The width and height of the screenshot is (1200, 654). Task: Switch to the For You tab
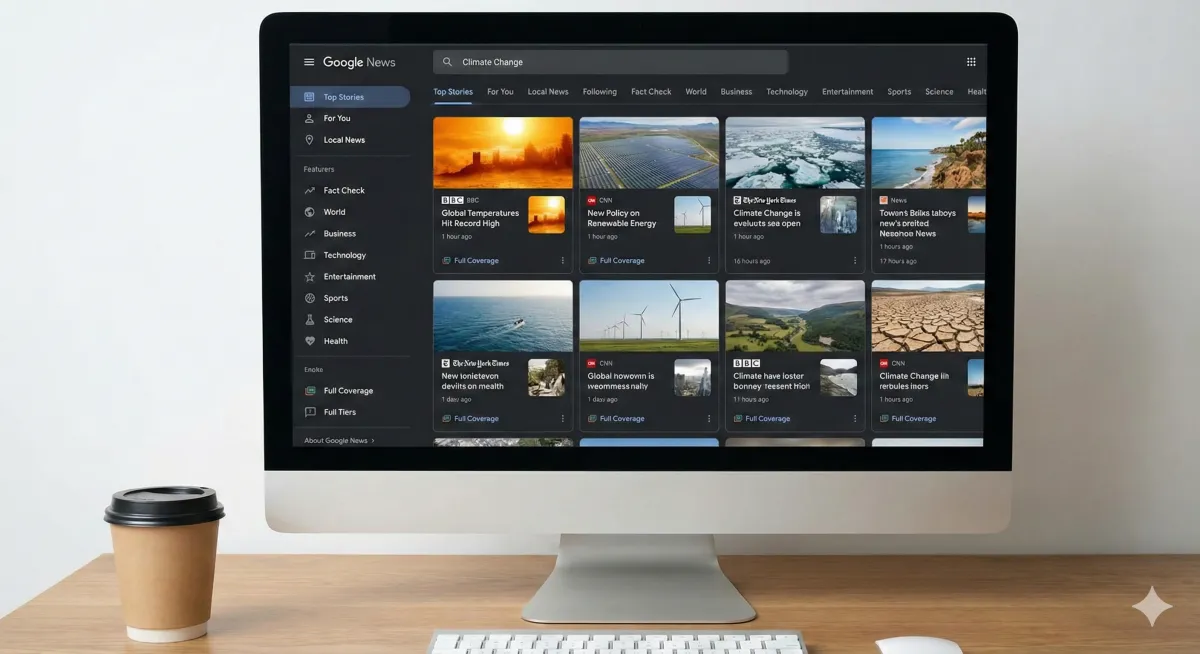(500, 92)
